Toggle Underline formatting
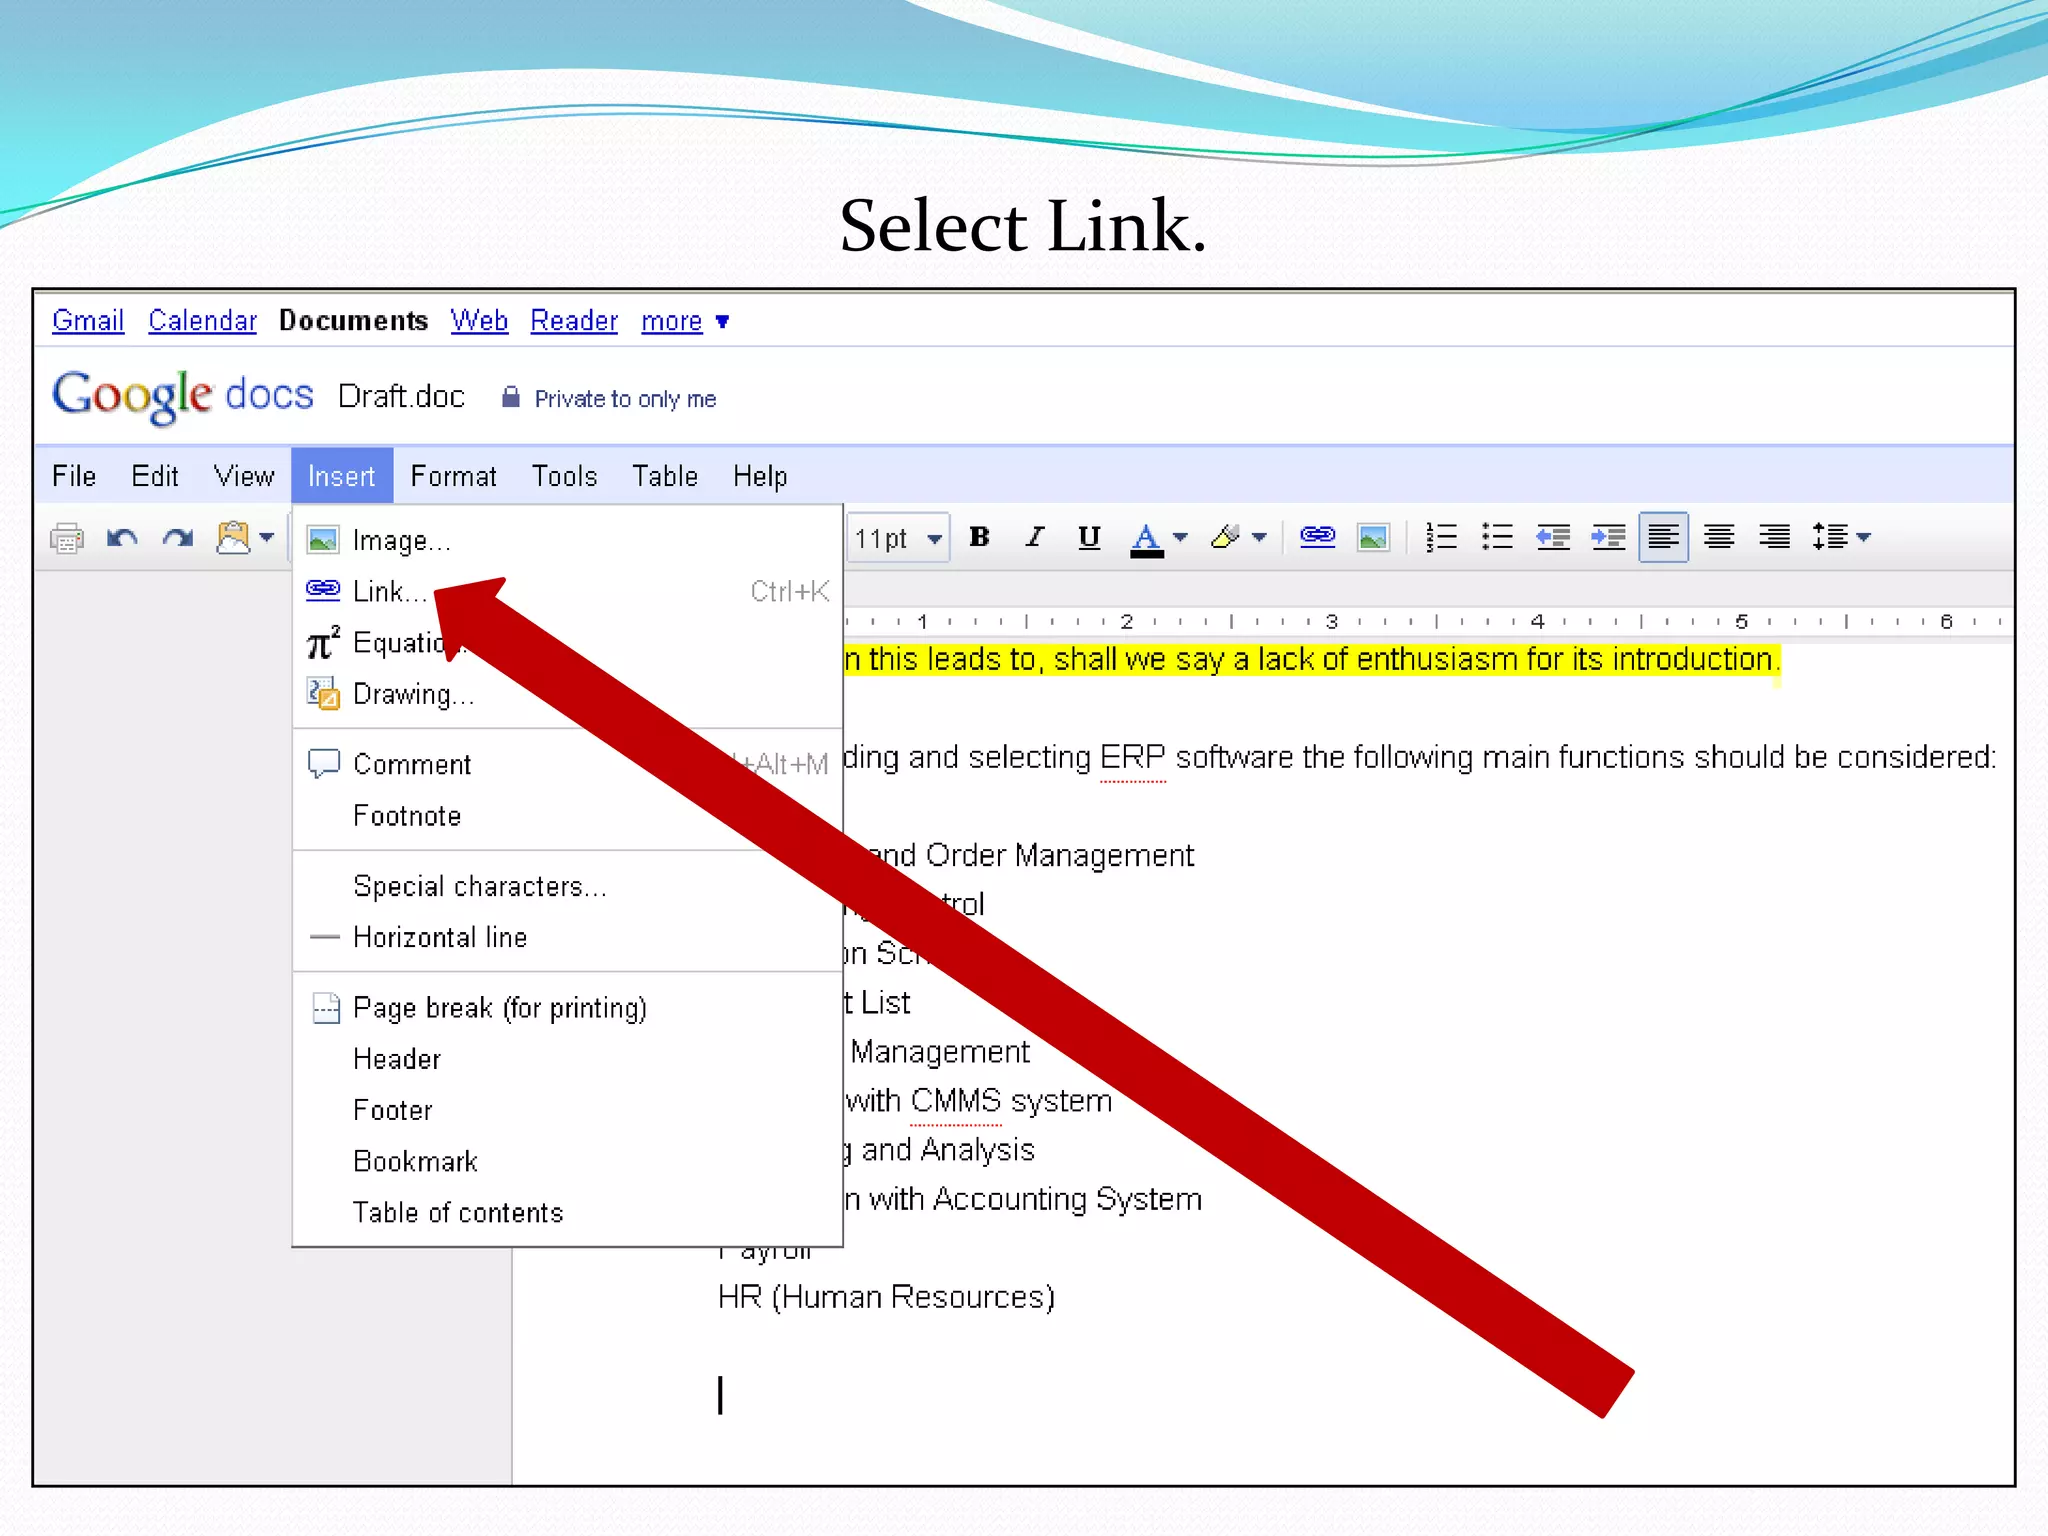2048x1536 pixels. pos(1089,537)
